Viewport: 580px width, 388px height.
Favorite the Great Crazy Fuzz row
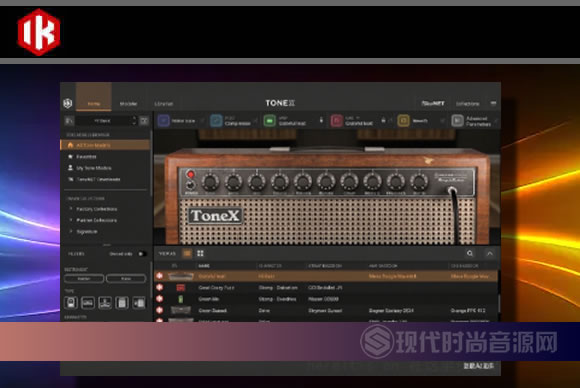(x=160, y=287)
